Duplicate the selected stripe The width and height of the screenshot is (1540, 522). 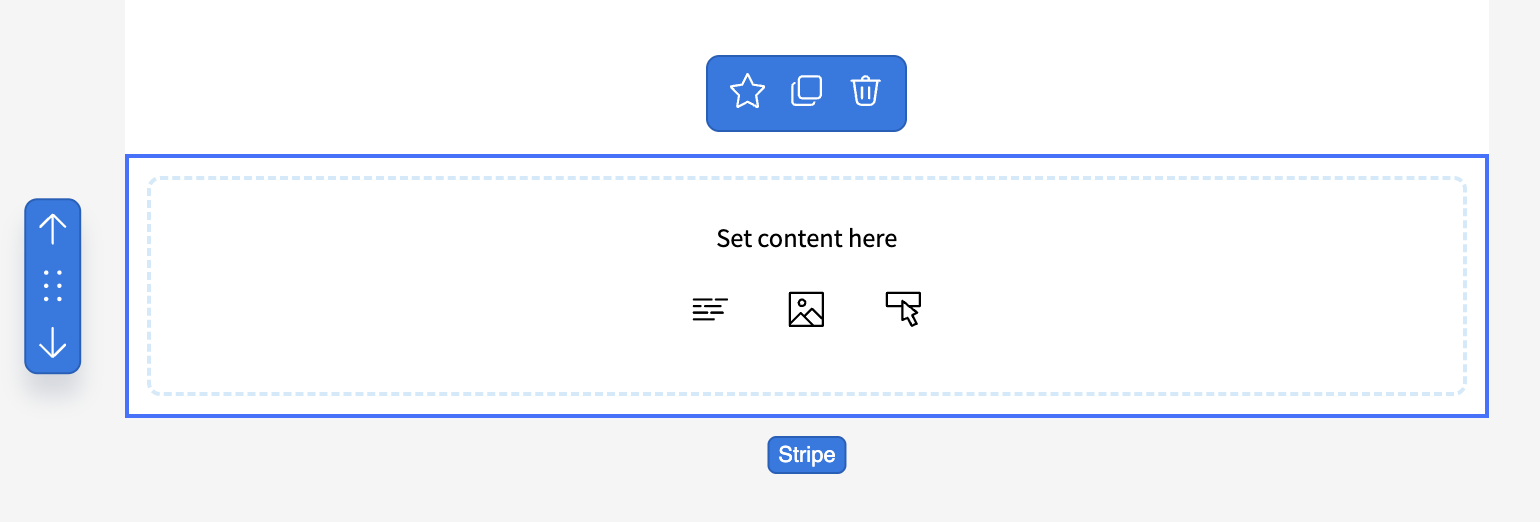806,91
